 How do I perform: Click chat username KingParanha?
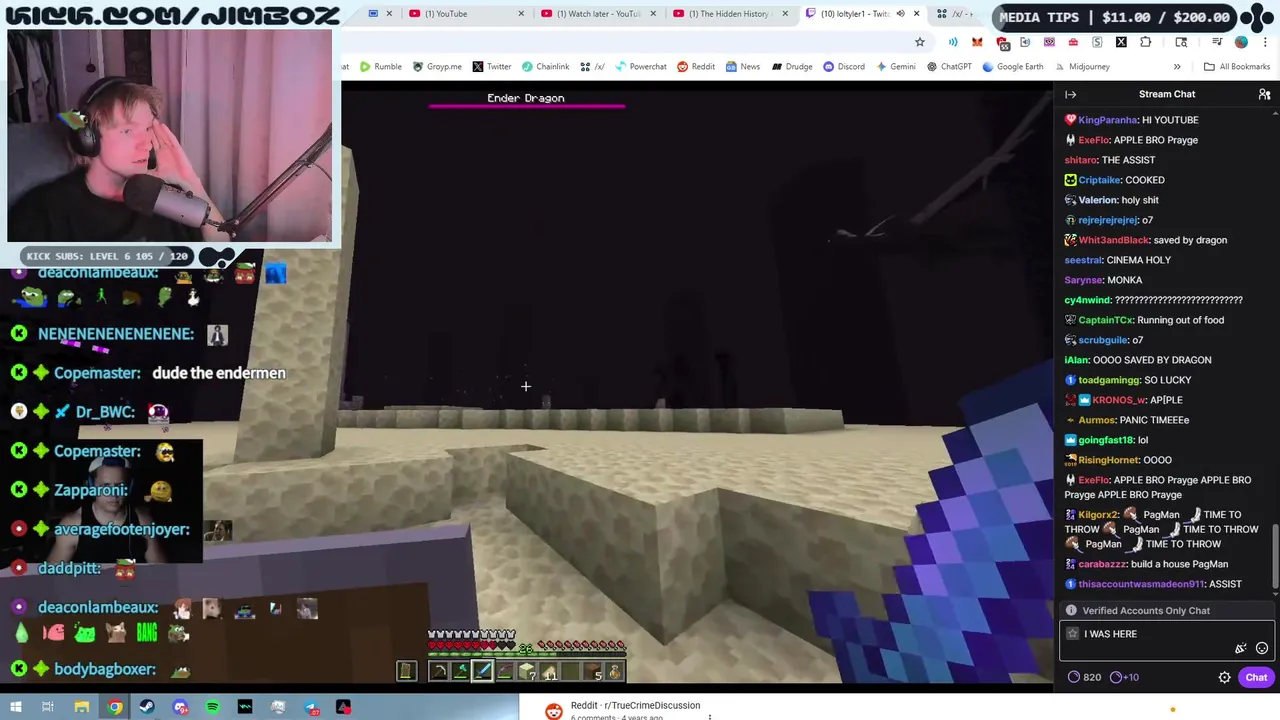(1108, 120)
